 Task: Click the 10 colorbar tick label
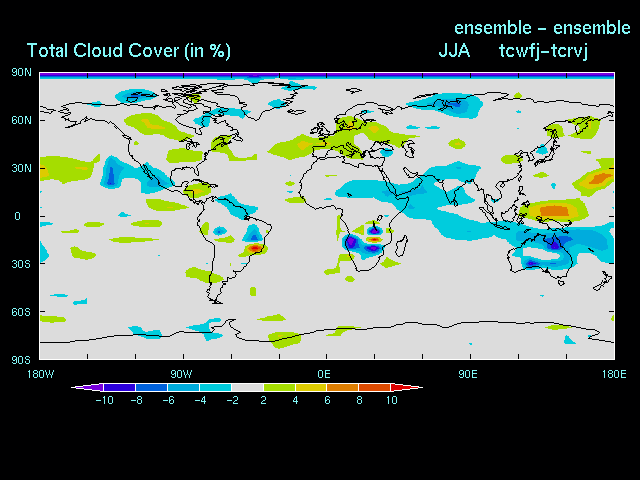391,400
